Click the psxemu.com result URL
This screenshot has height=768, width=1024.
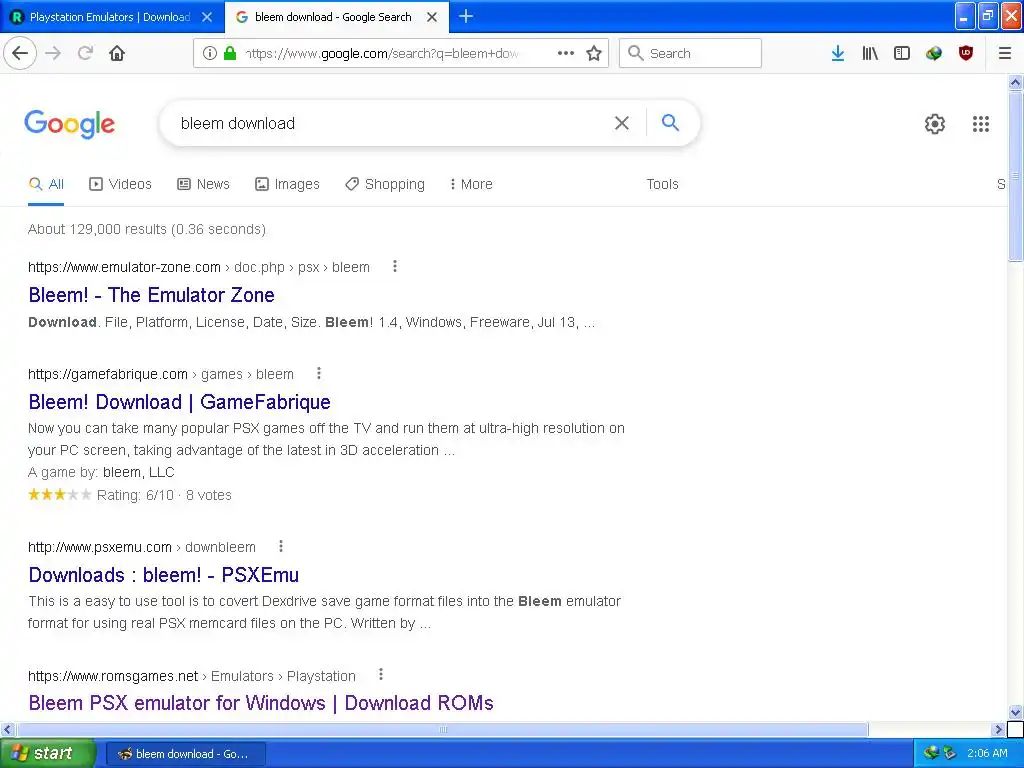[x=142, y=547]
